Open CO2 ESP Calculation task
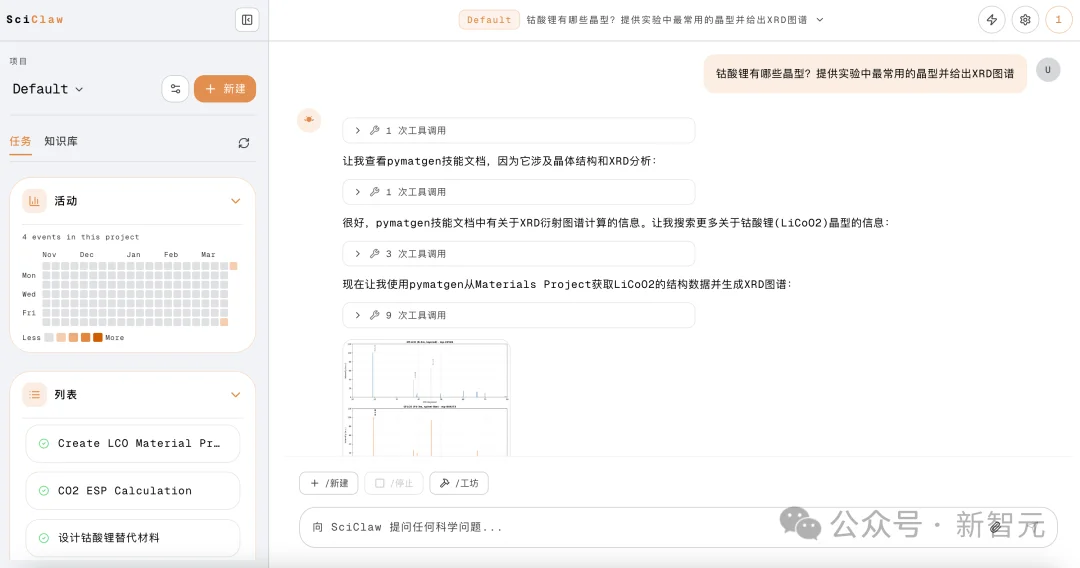Screen dimensions: 1080x568 tap(132, 491)
